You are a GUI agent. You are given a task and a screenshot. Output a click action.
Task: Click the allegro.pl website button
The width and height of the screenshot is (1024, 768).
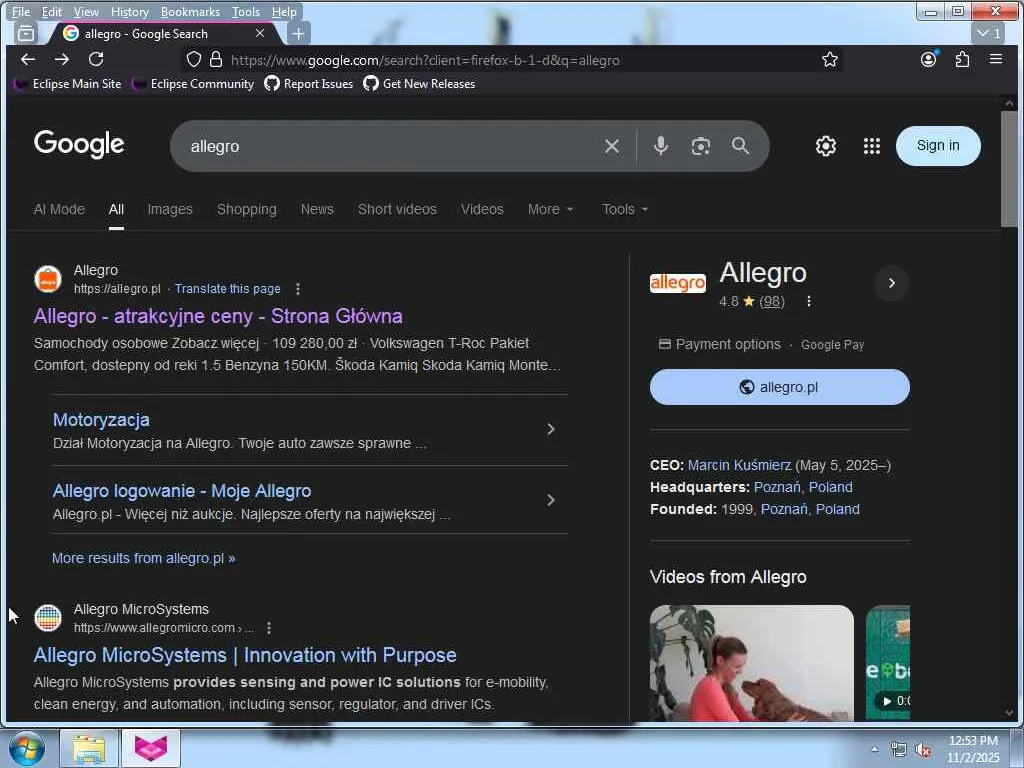click(x=779, y=387)
